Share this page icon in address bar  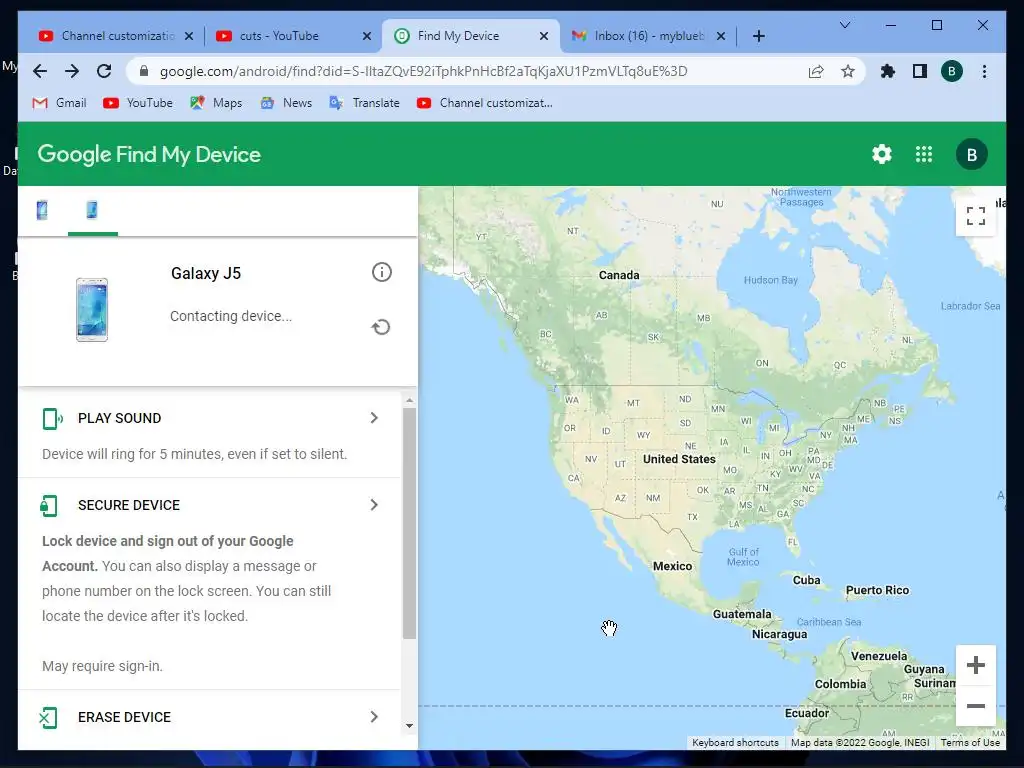tap(816, 71)
